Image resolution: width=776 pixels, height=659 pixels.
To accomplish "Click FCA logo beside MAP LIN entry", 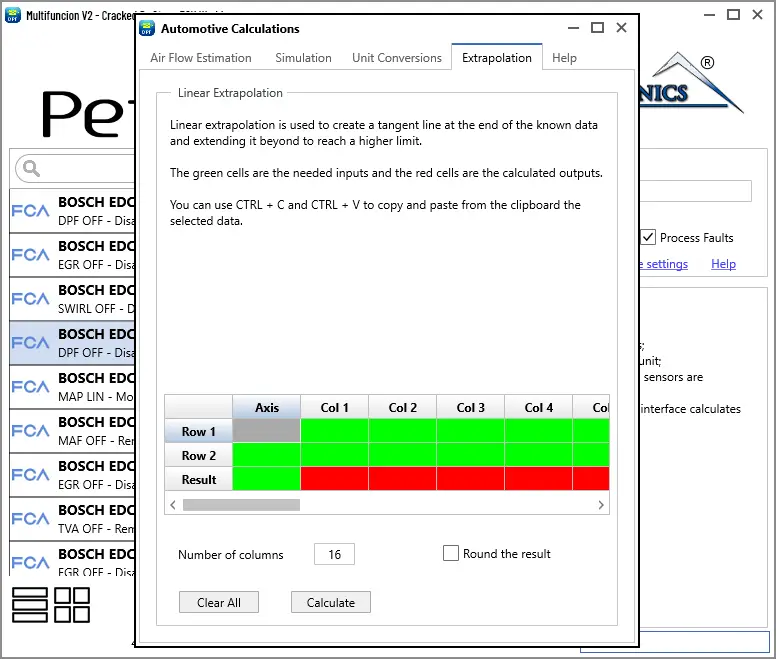I will coord(30,387).
